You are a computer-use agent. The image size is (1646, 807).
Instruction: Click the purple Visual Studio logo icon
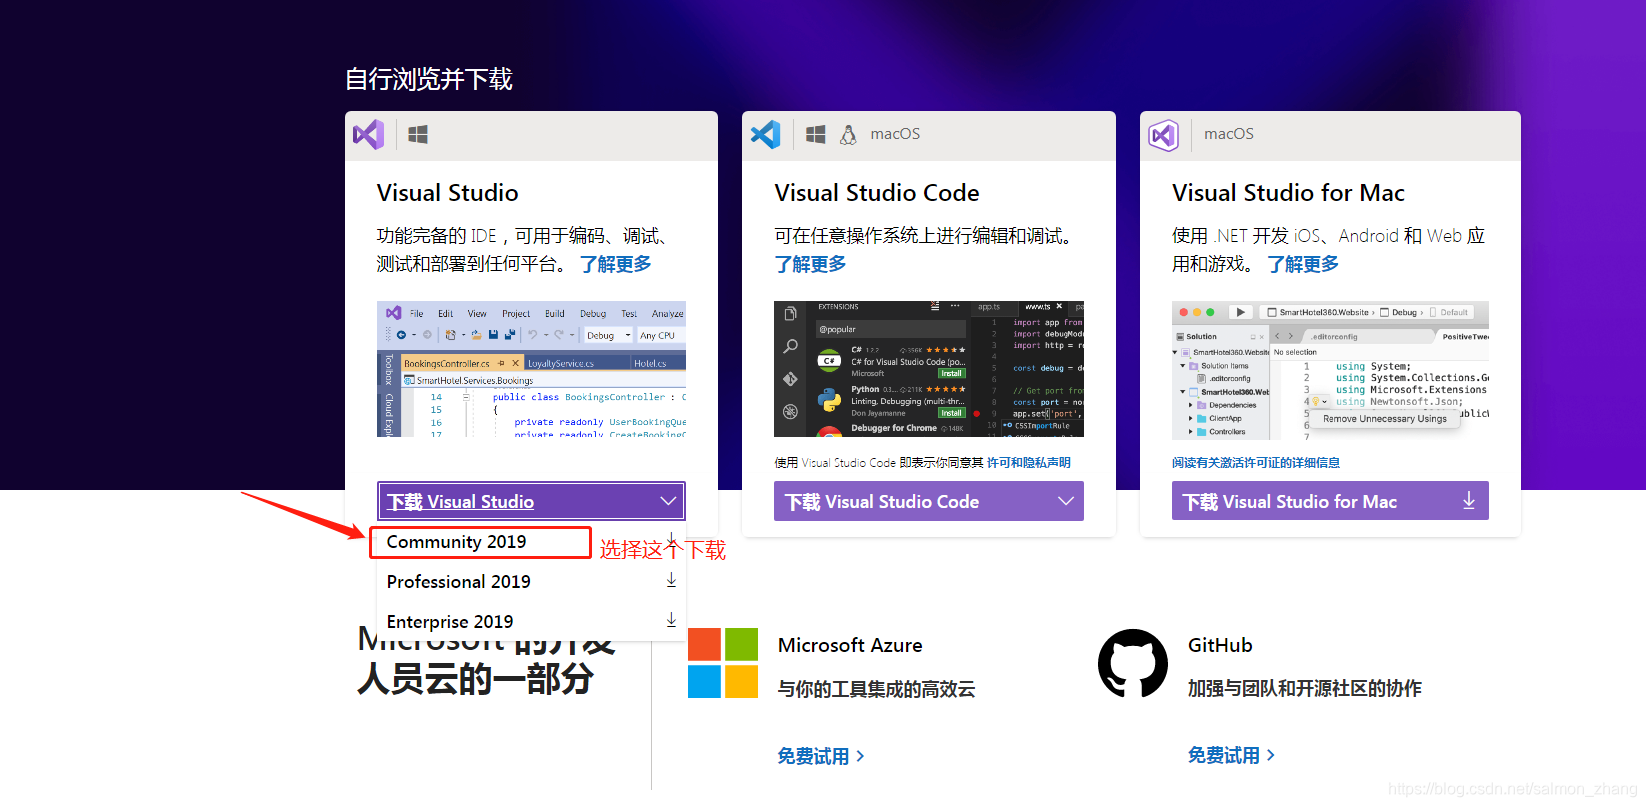[368, 134]
